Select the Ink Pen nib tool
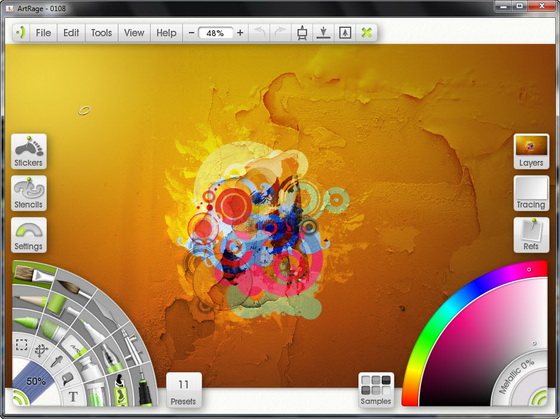The height and width of the screenshot is (419, 560). [x=111, y=357]
